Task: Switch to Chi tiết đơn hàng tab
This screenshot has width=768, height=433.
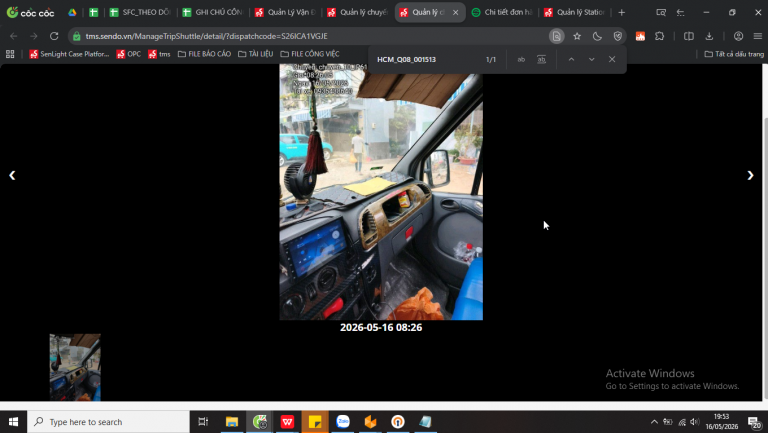Action: 502,12
